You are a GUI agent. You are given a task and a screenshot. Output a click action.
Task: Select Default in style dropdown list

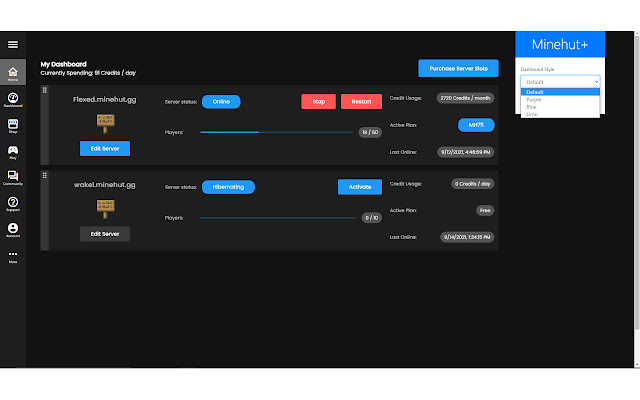point(560,92)
